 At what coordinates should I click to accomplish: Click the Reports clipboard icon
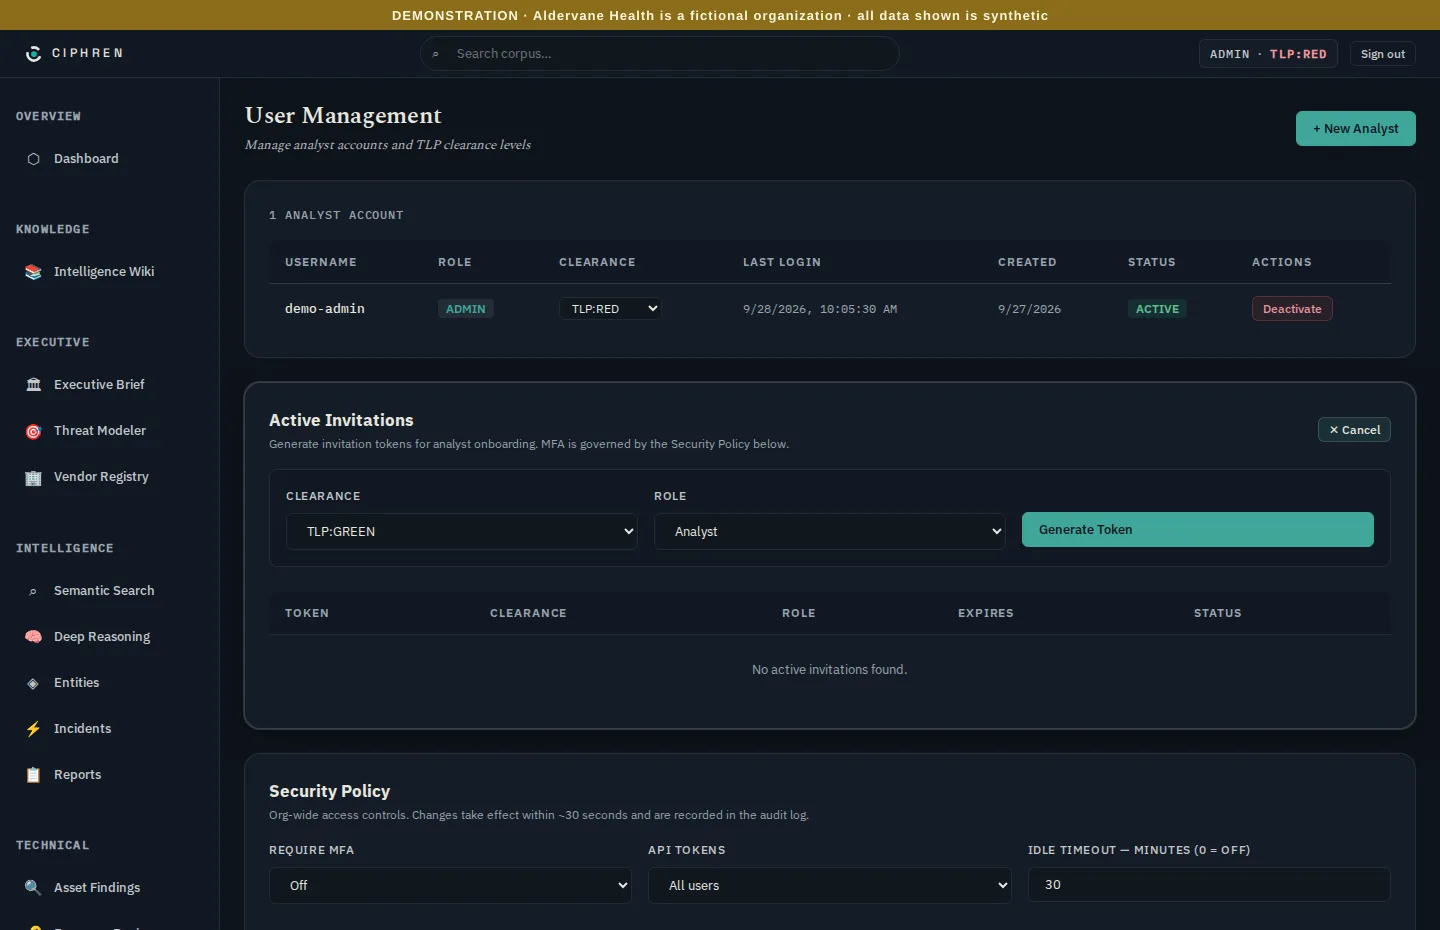click(33, 775)
